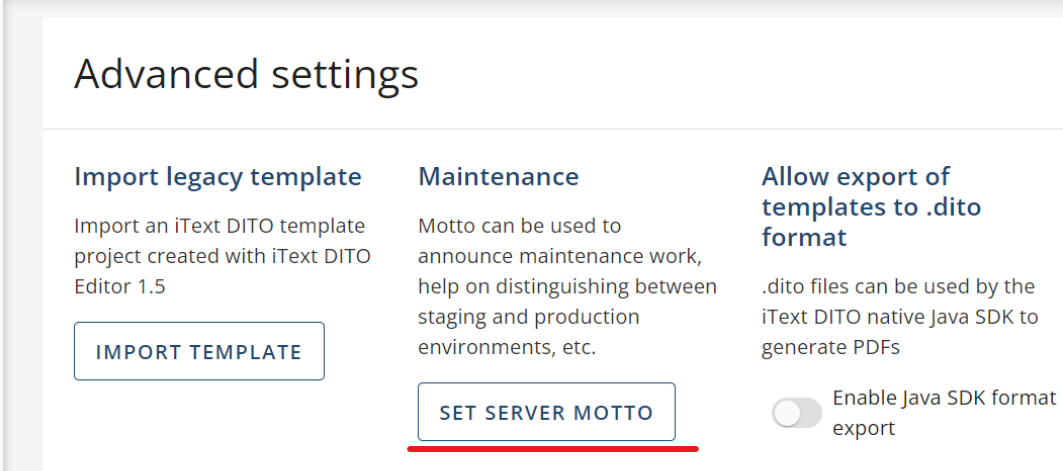This screenshot has height=471, width=1063.
Task: Click the 'Enable Java SDK format export' label
Action: pos(943,412)
